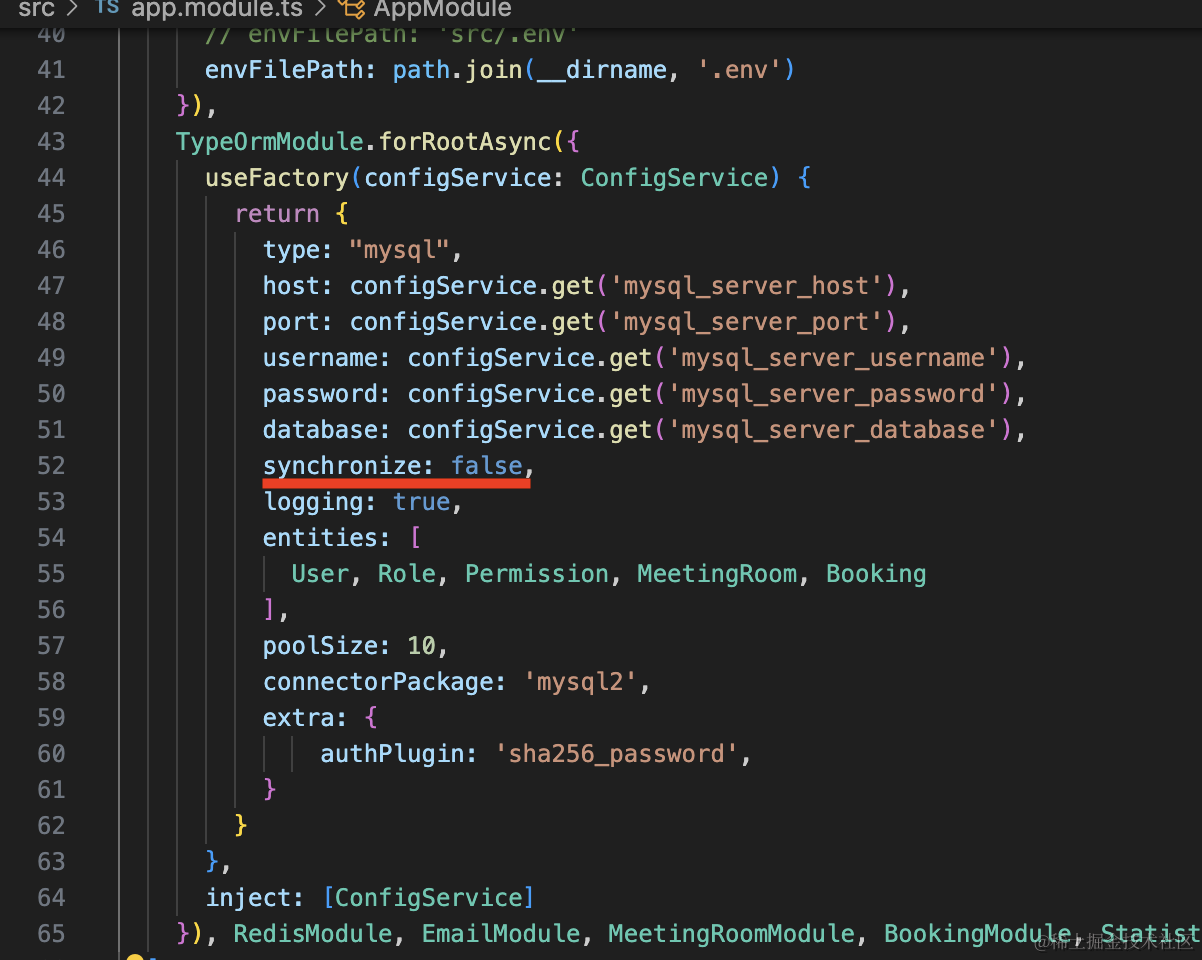Click the chevron after src in breadcrumb

pos(74,9)
